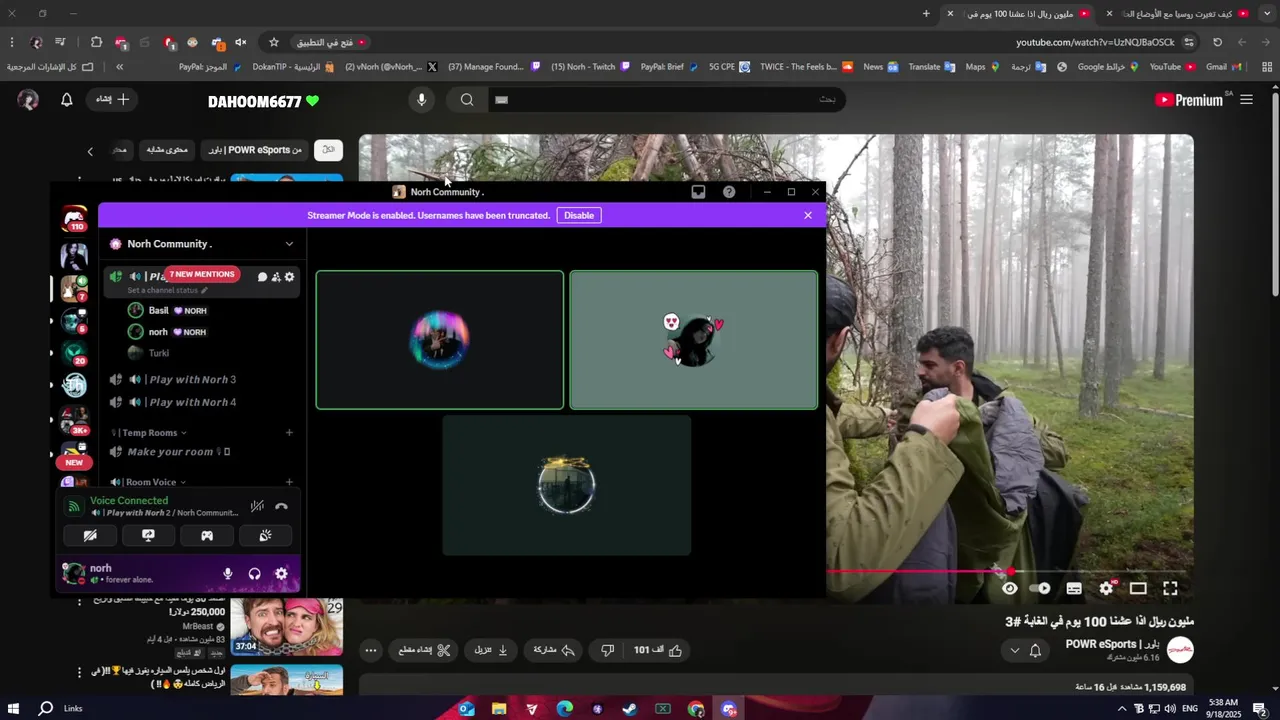1280x720 pixels.
Task: Join the Play with Norh 4 voice channel
Action: point(203,402)
